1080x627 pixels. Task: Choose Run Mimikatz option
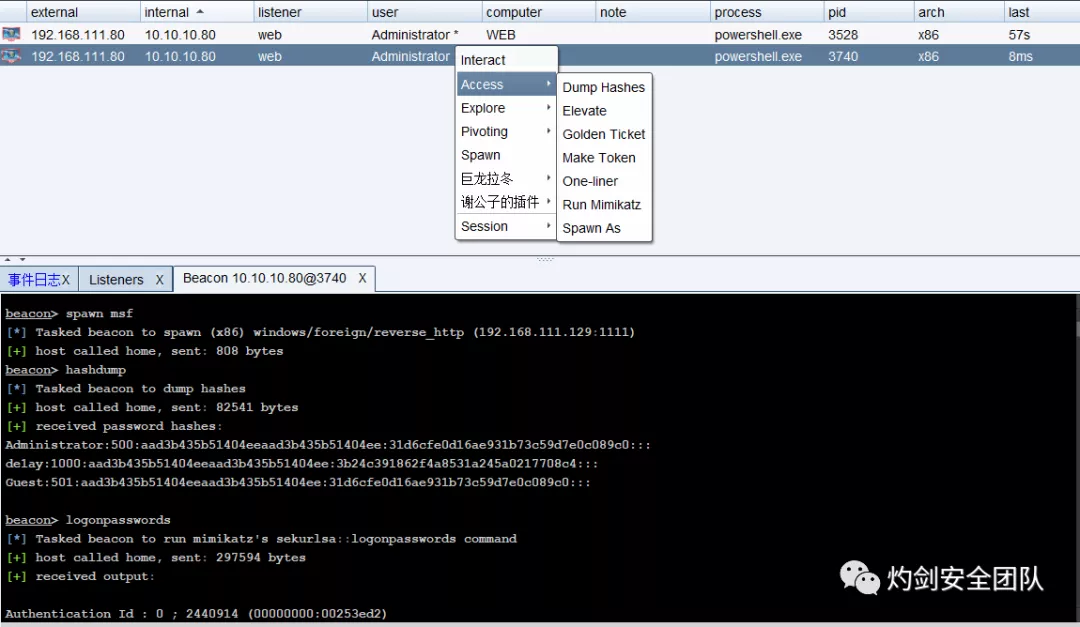click(603, 205)
